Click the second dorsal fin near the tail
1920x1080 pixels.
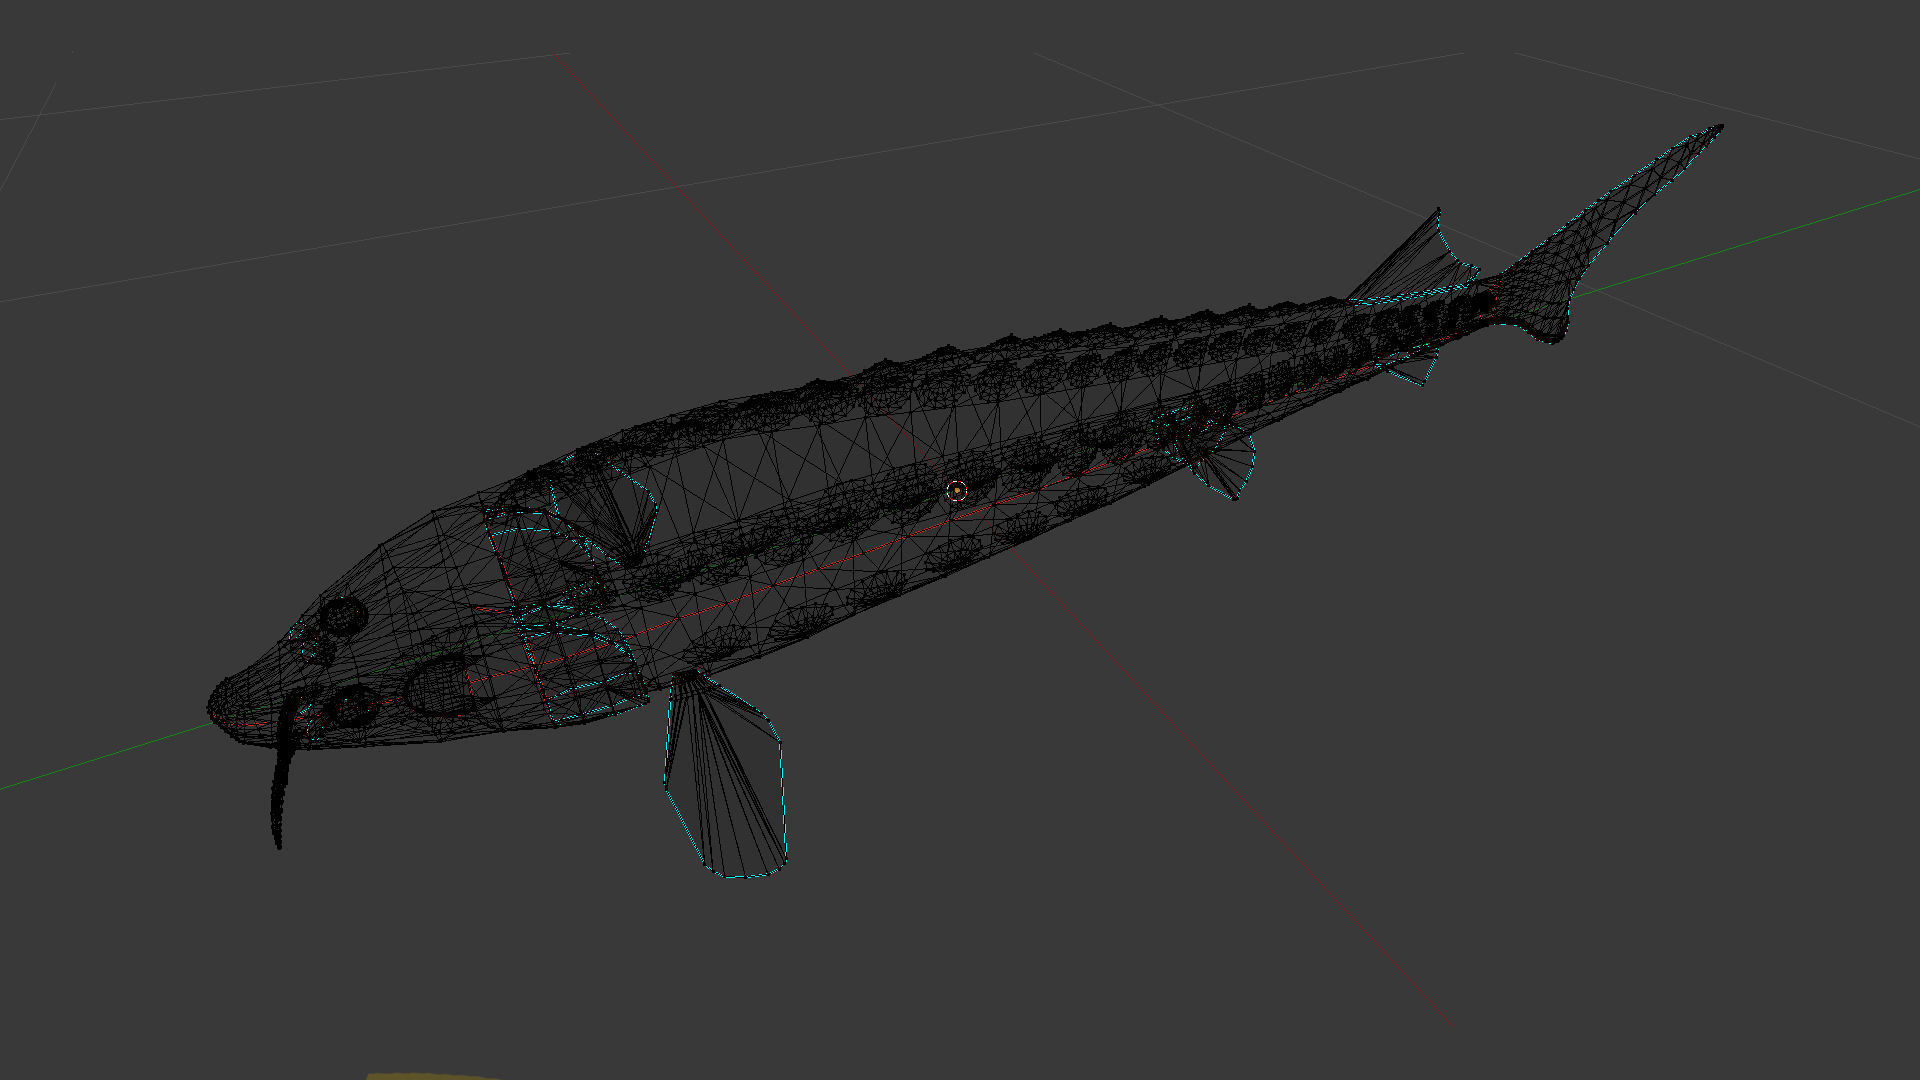point(1420,255)
